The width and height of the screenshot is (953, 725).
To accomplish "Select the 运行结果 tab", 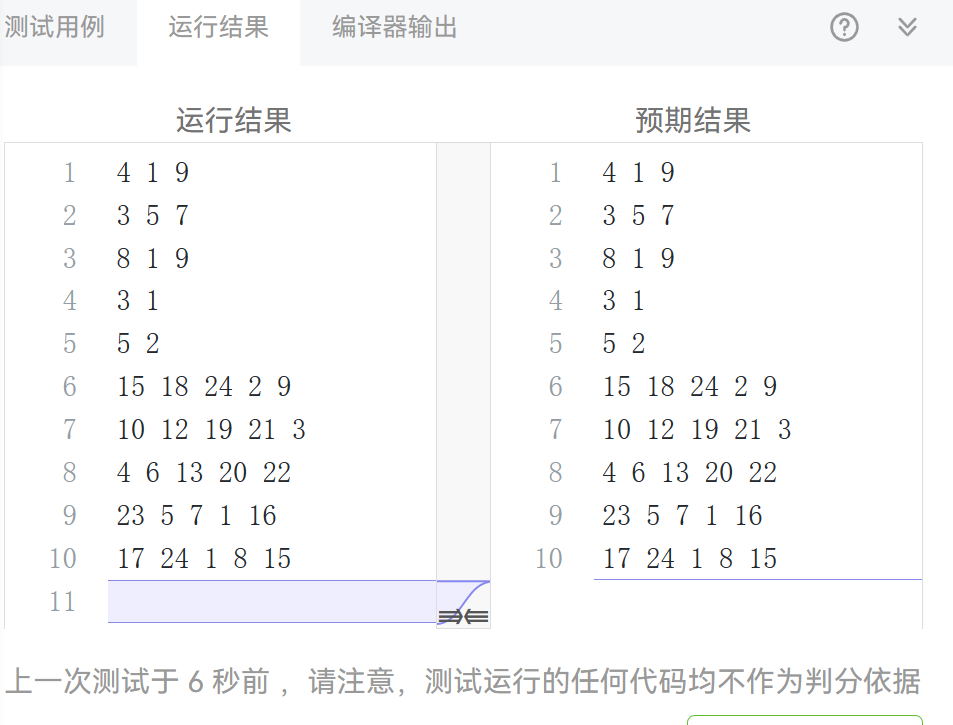I will point(218,28).
